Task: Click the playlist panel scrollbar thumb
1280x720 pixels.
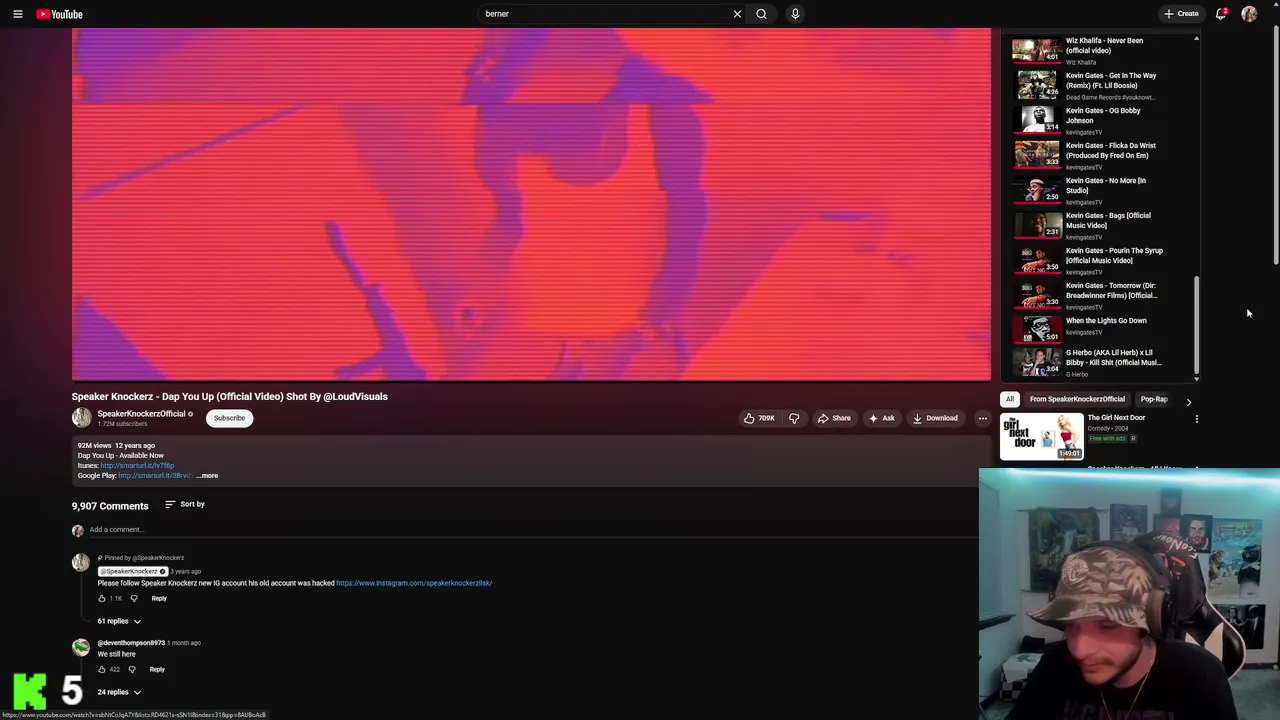Action: click(x=1196, y=323)
